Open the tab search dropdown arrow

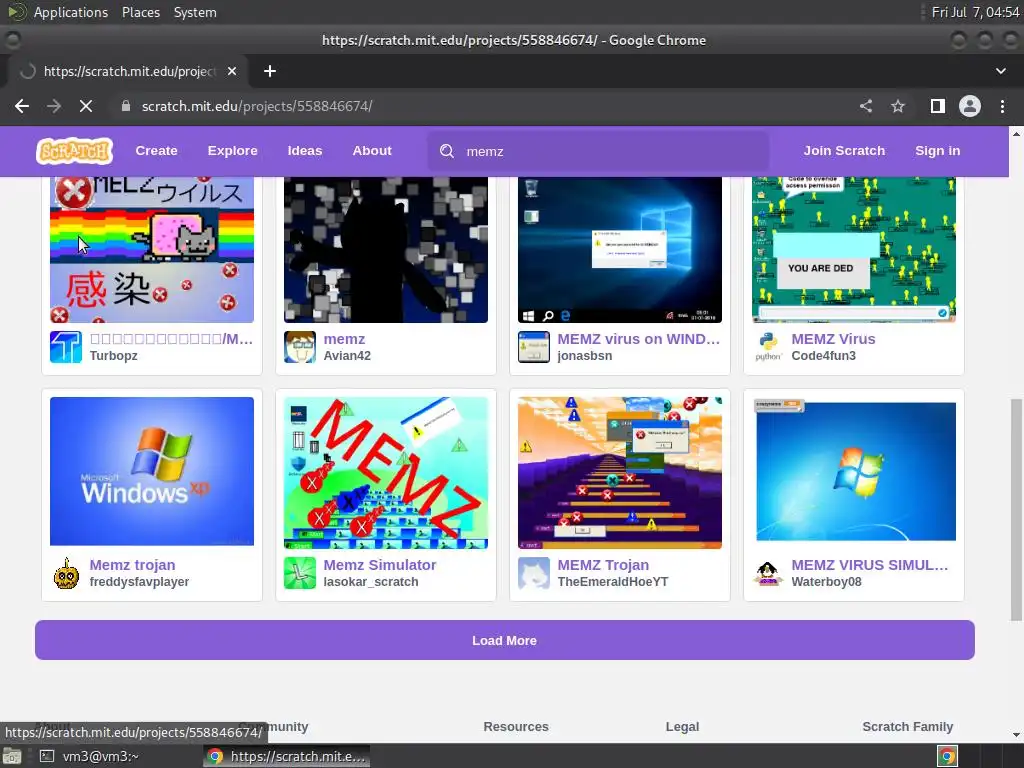point(1000,71)
